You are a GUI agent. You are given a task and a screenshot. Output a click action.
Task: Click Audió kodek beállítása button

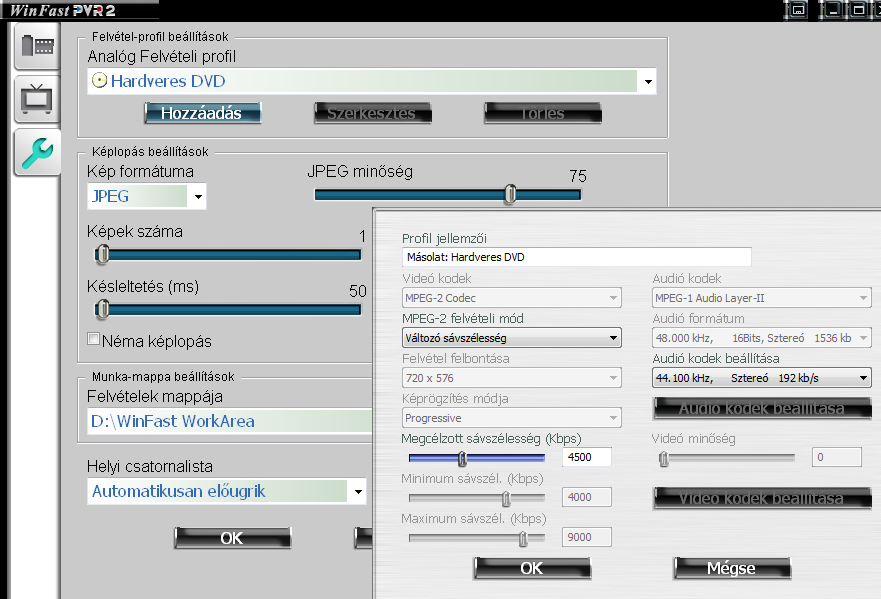tap(762, 409)
